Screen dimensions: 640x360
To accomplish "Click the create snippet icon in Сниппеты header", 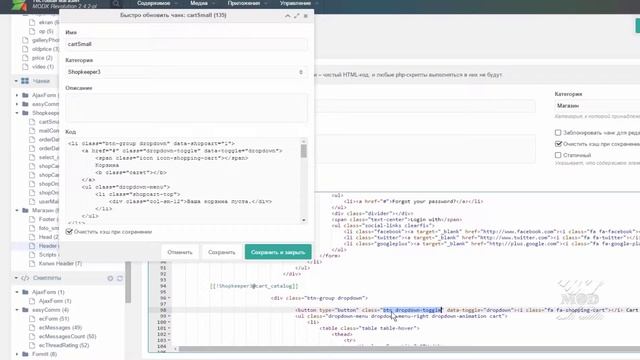I will point(110,278).
